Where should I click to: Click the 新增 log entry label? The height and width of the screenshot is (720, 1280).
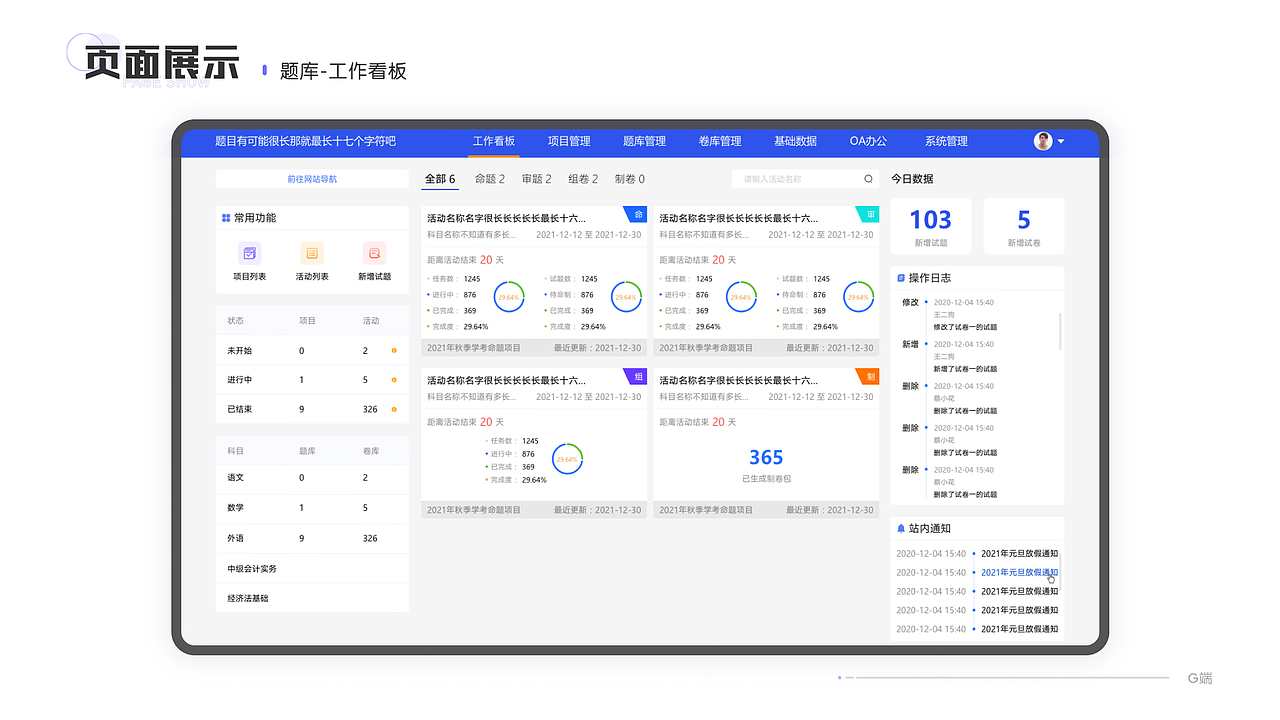[x=910, y=344]
